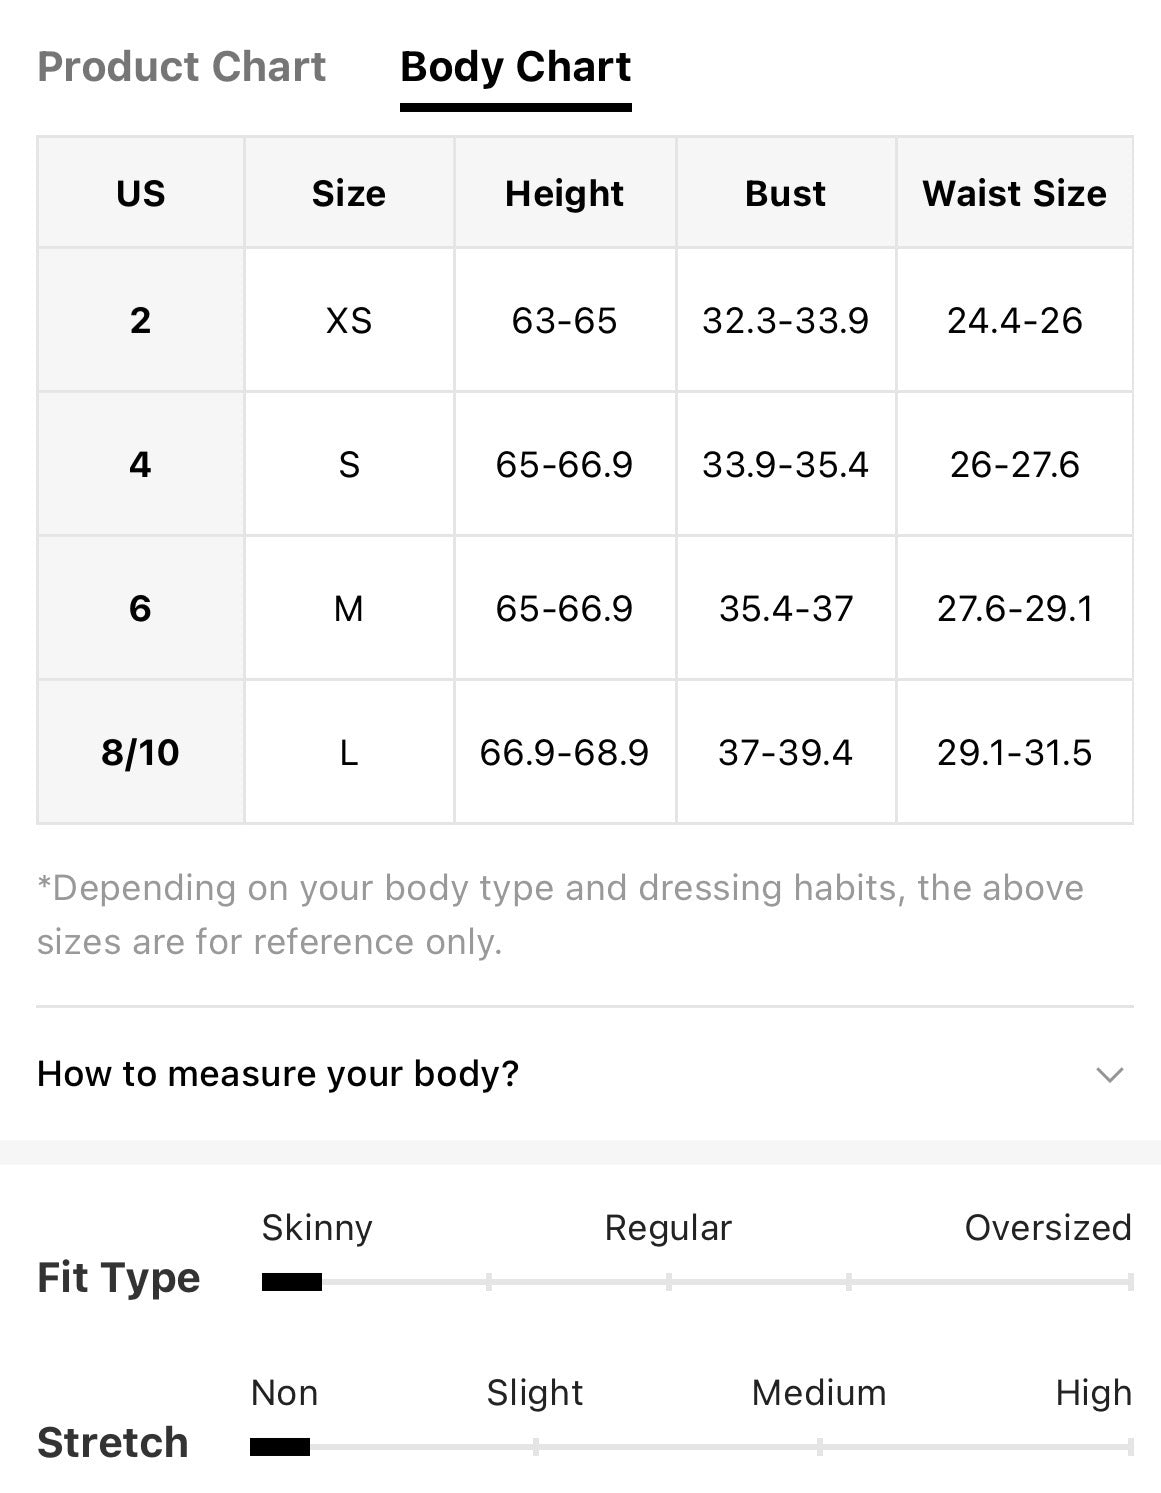Screen dimensions: 1161x1493
Task: Click the US column header
Action: [141, 193]
